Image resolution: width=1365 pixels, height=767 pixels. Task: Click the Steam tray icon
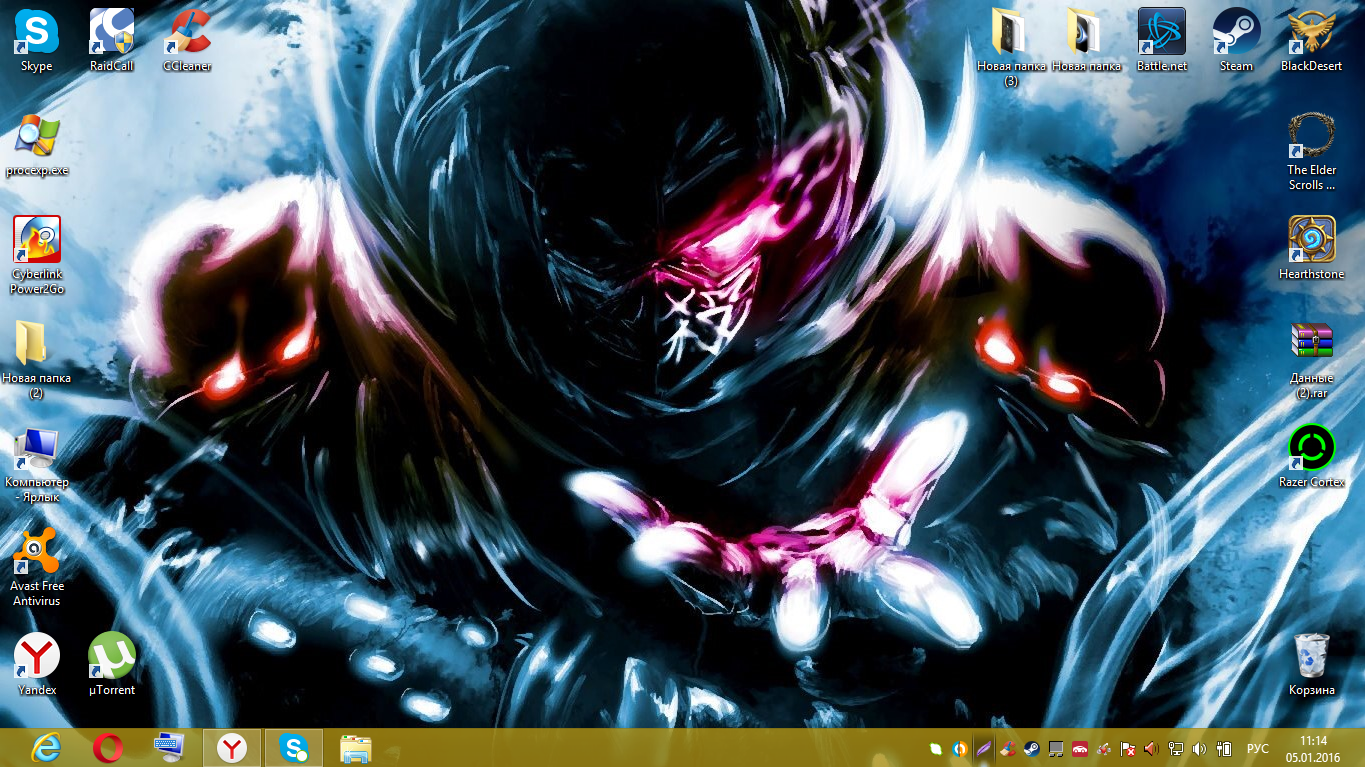1031,748
